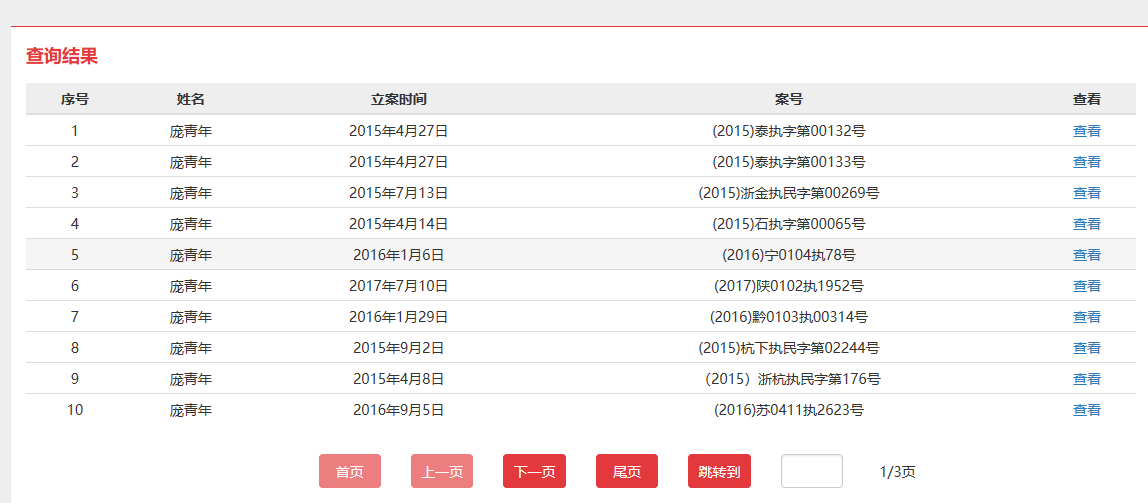
Task: Open 查看 link for case (2015)泰执字第00132号
Action: tap(1086, 132)
